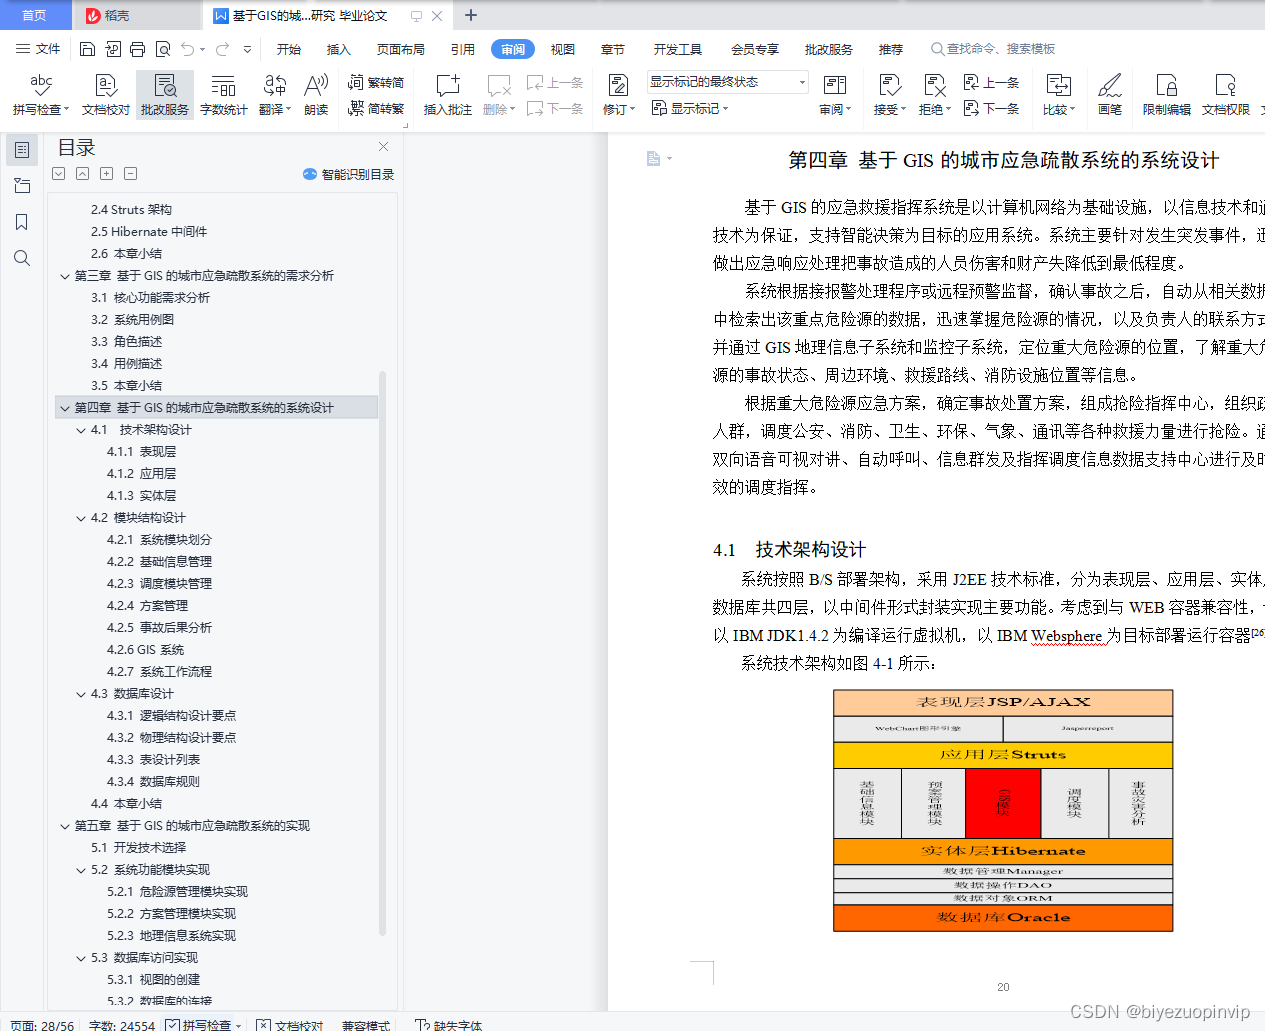
Task: Click 画笔 pen tool
Action: click(1110, 95)
